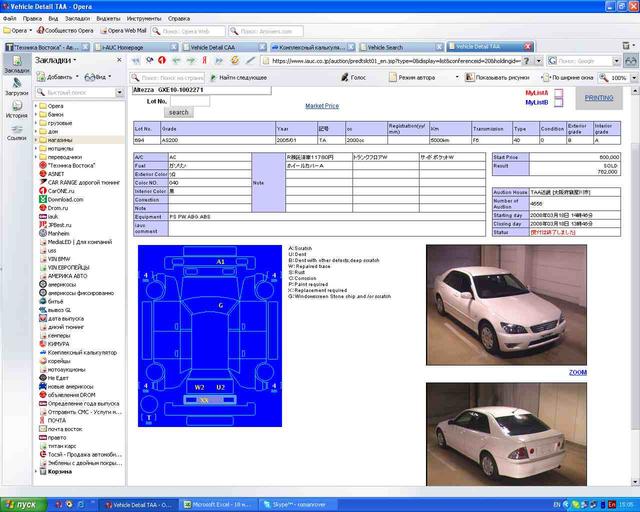Check the MyListA checkbox
Screen dimensions: 640x512
[558, 93]
